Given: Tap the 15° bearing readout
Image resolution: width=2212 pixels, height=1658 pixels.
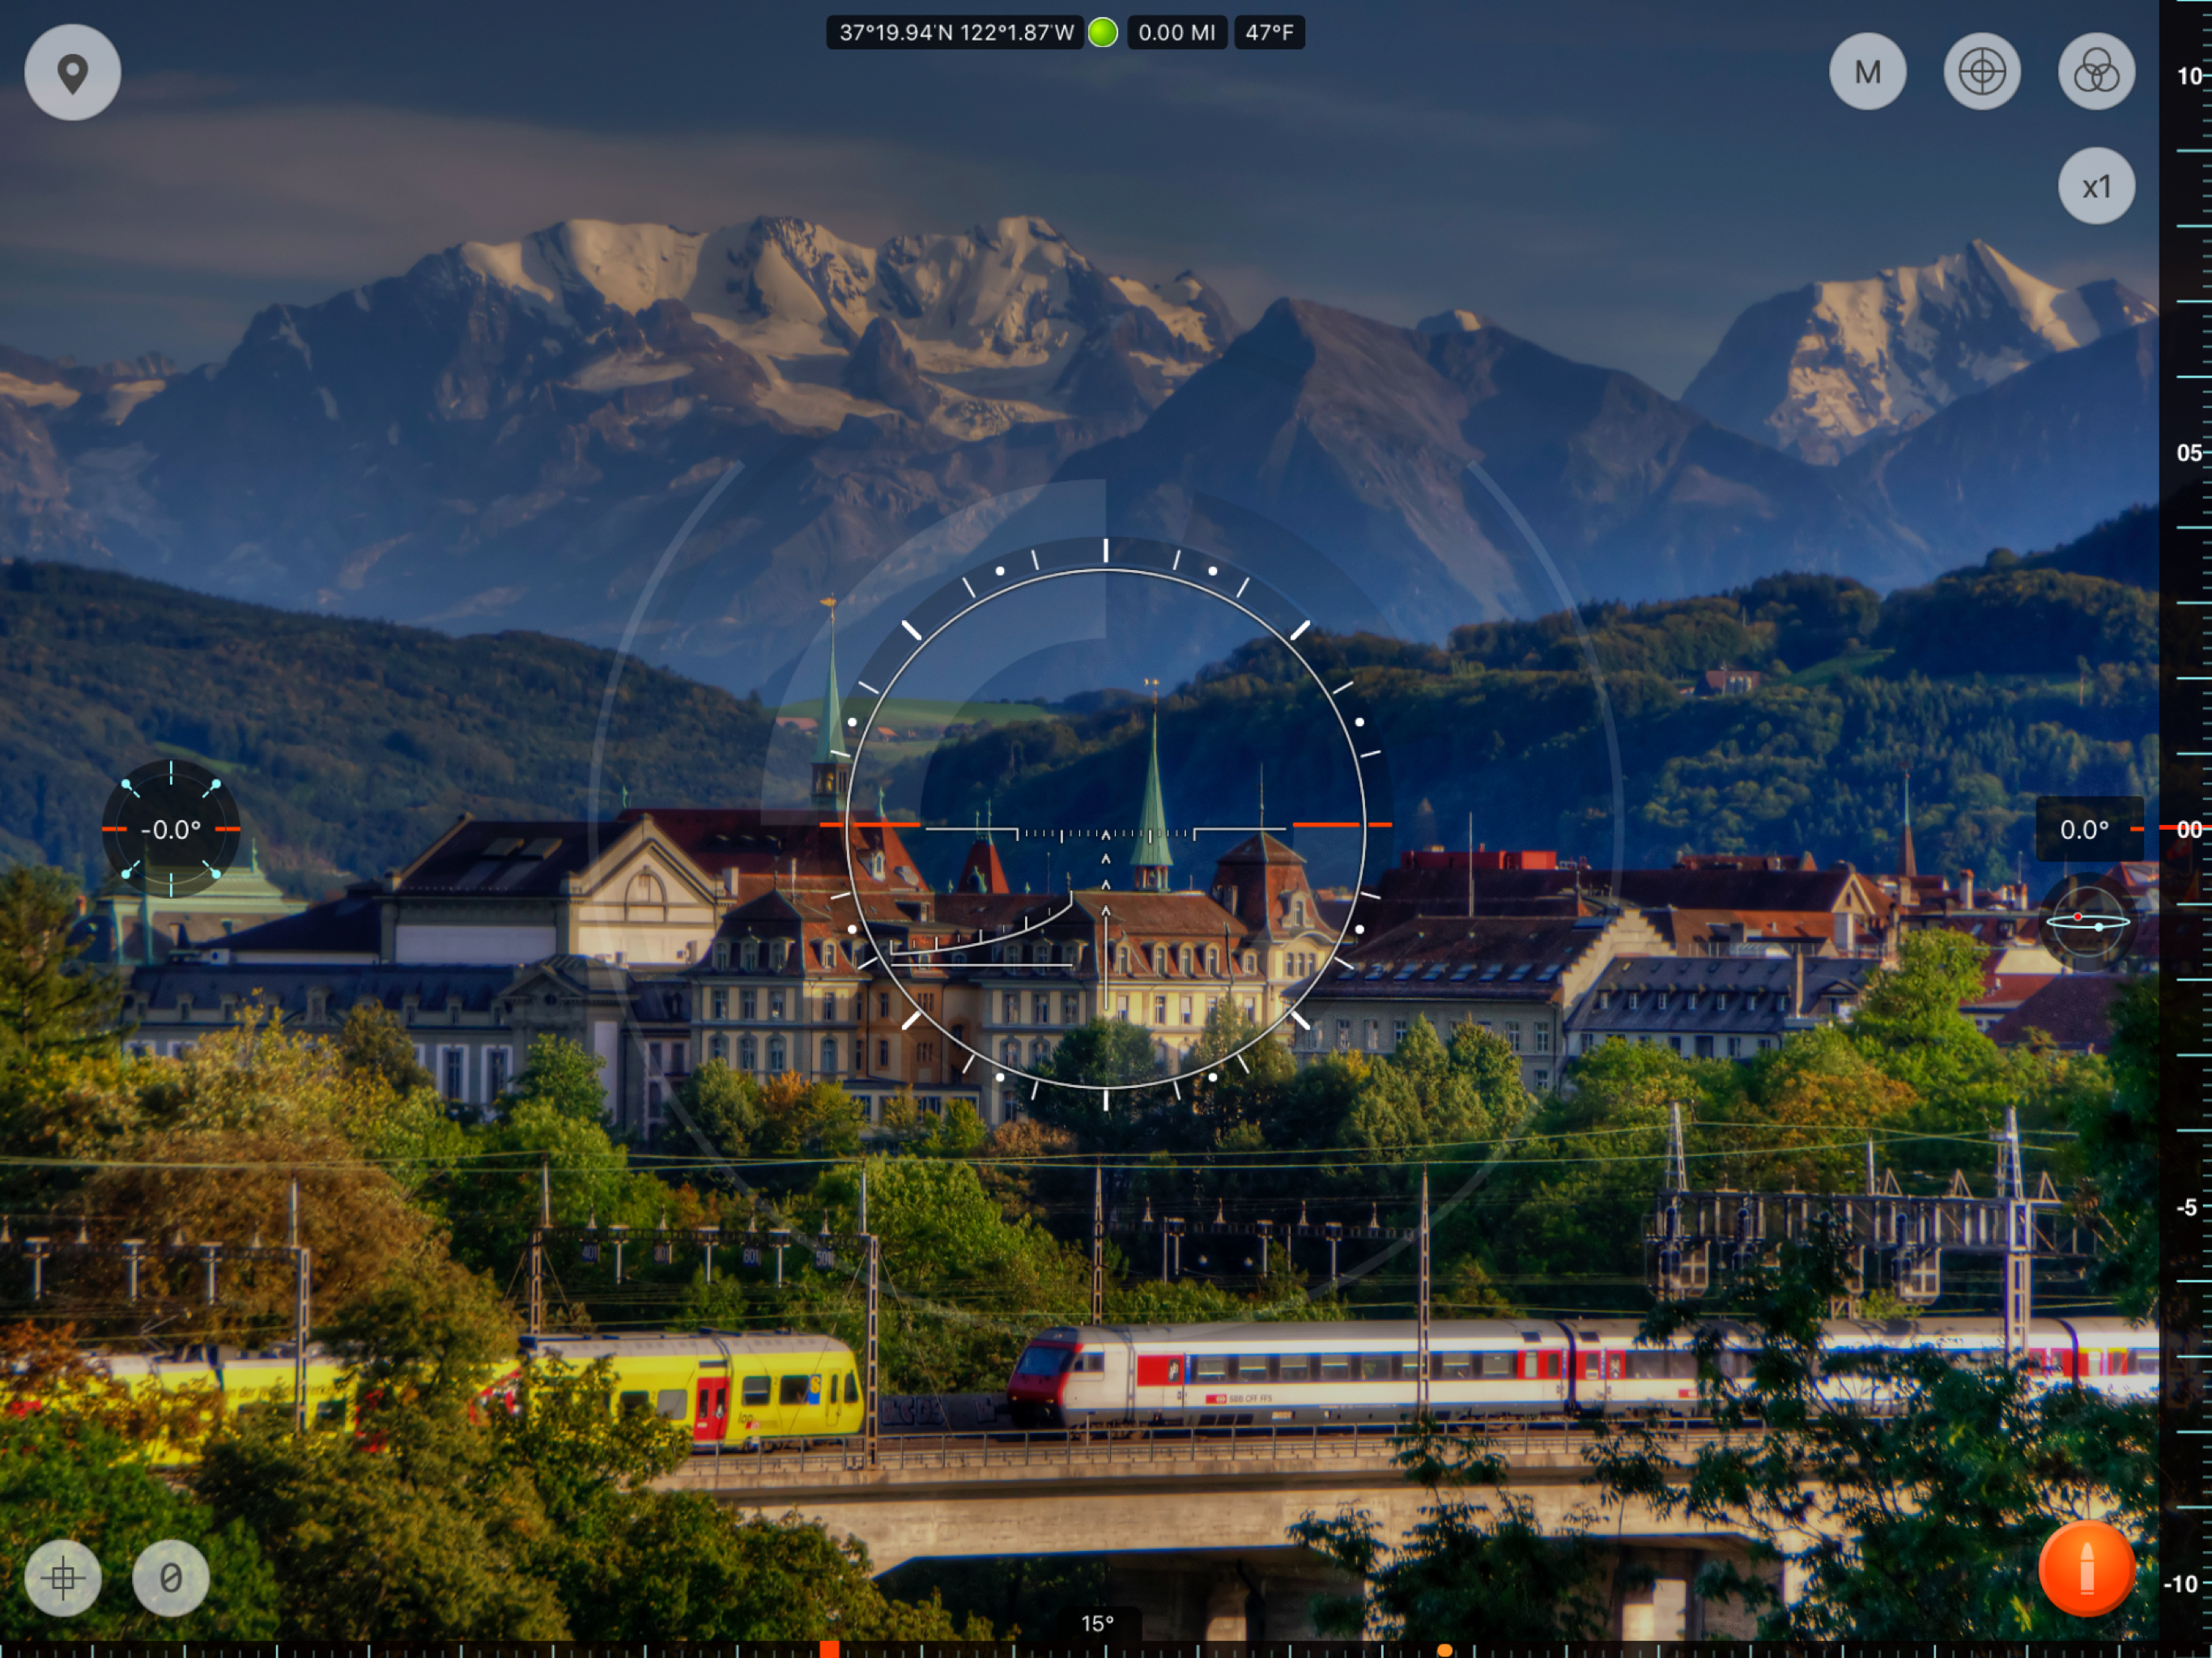Looking at the screenshot, I should pos(1097,1623).
